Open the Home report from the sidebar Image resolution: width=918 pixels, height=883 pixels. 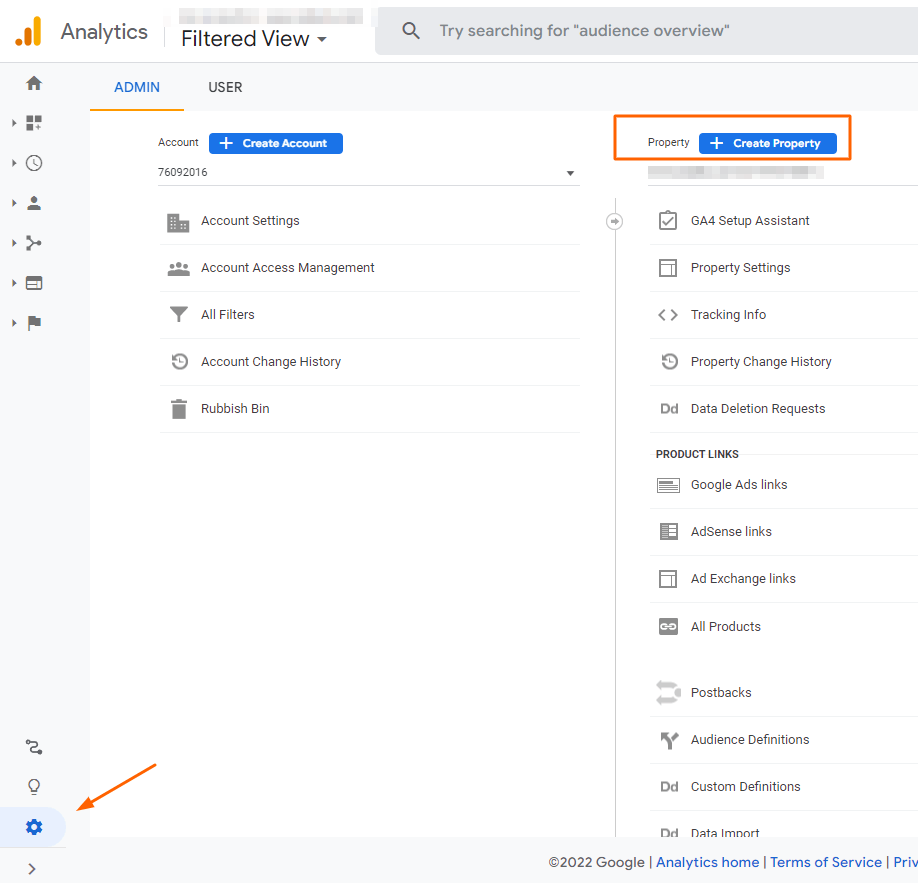point(33,83)
